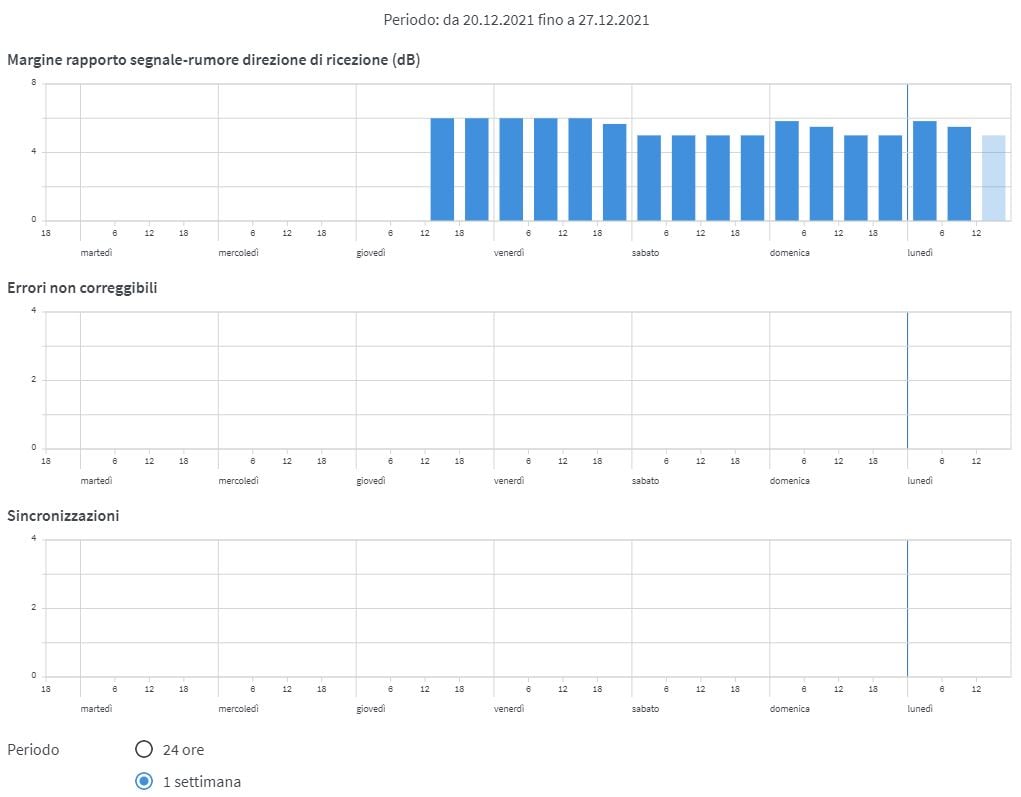
Task: Click "giovedì" label under the Sincronizzazioni chart
Action: (x=371, y=709)
